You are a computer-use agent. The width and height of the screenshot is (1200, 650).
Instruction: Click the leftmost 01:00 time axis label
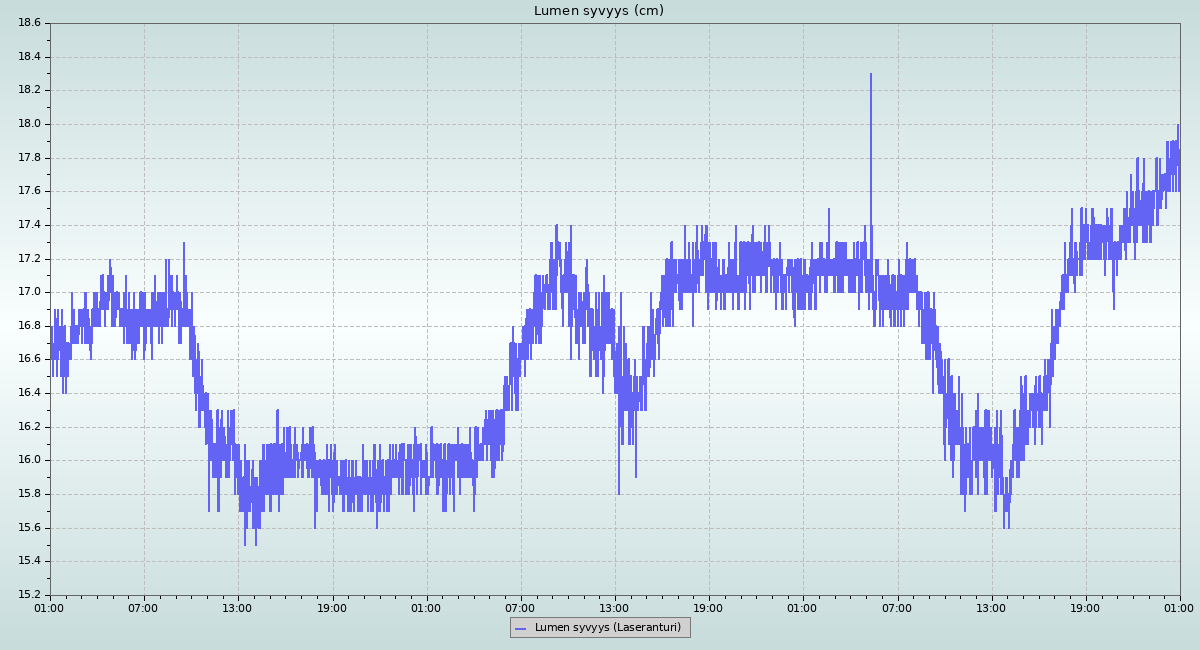(49, 607)
